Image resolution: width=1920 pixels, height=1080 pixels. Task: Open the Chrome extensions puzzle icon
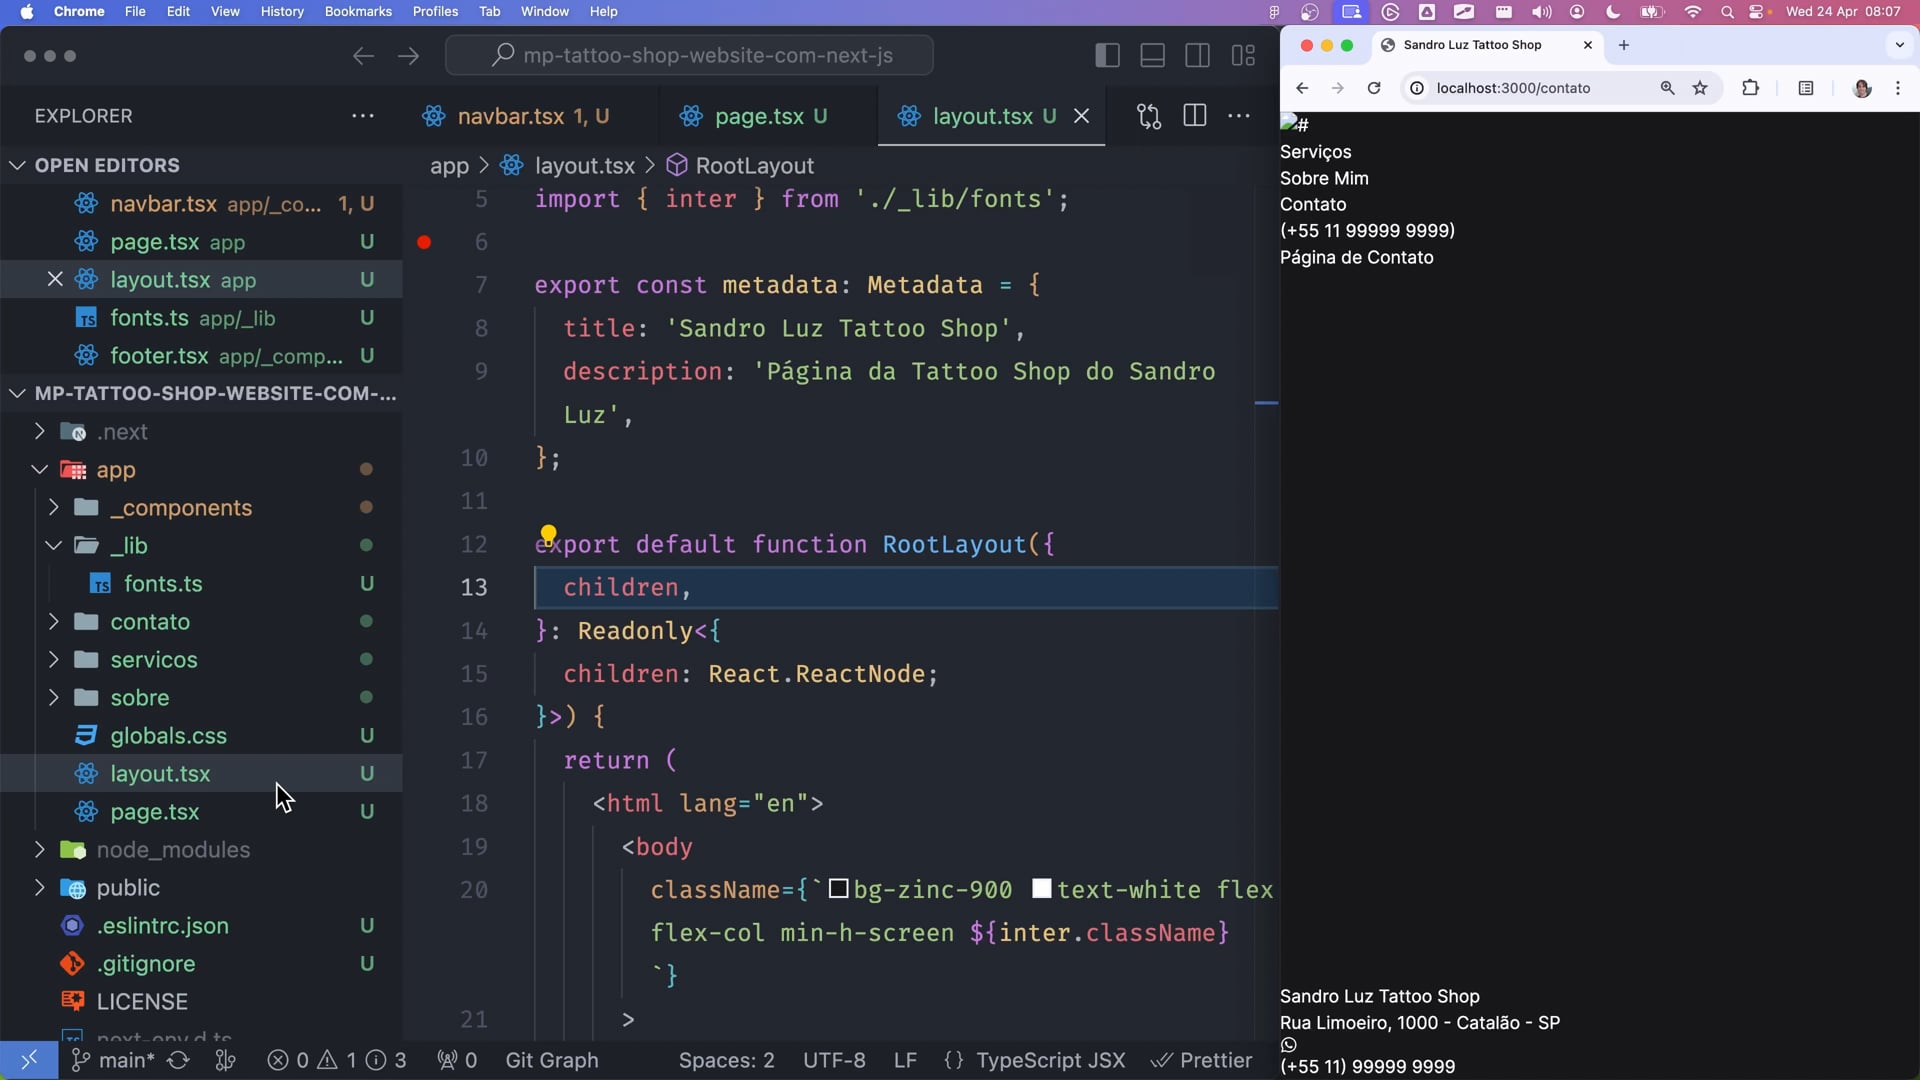[1750, 88]
